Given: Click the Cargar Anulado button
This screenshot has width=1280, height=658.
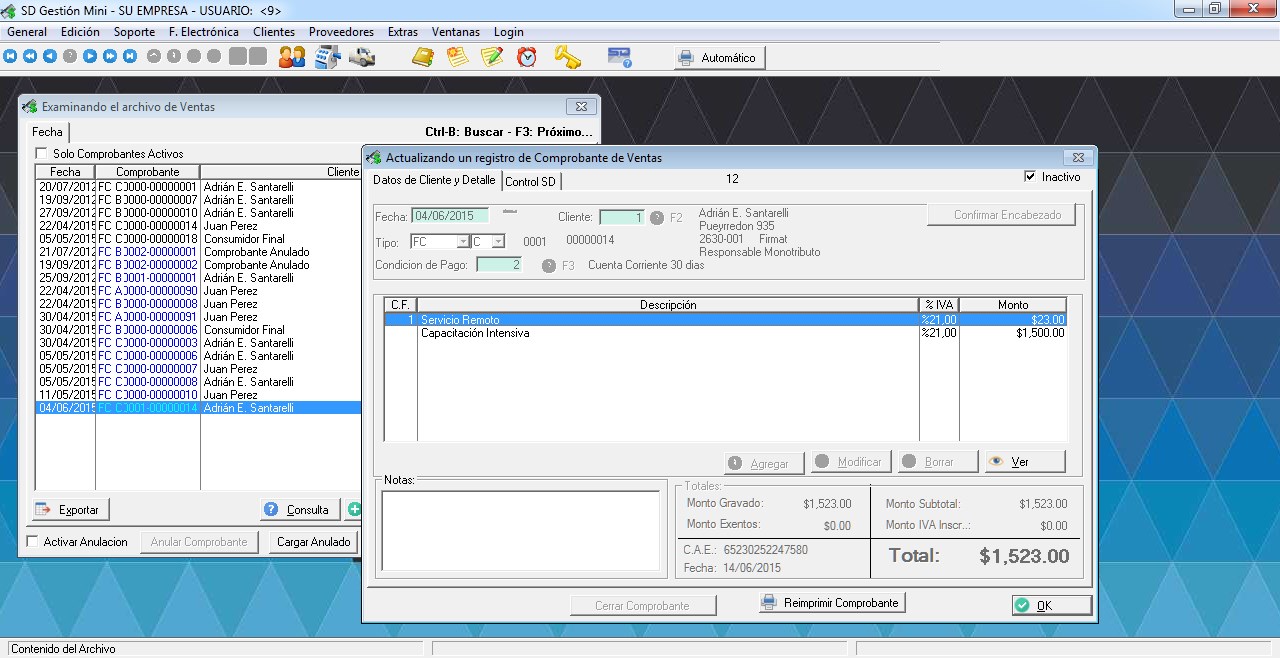Looking at the screenshot, I should [x=313, y=542].
